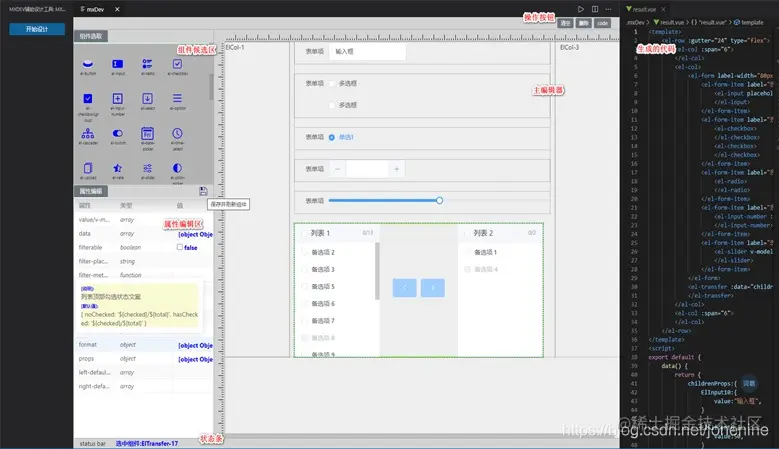Image resolution: width=779 pixels, height=449 pixels.
Task: Select the left-defaul... property row
Action: 144,373
